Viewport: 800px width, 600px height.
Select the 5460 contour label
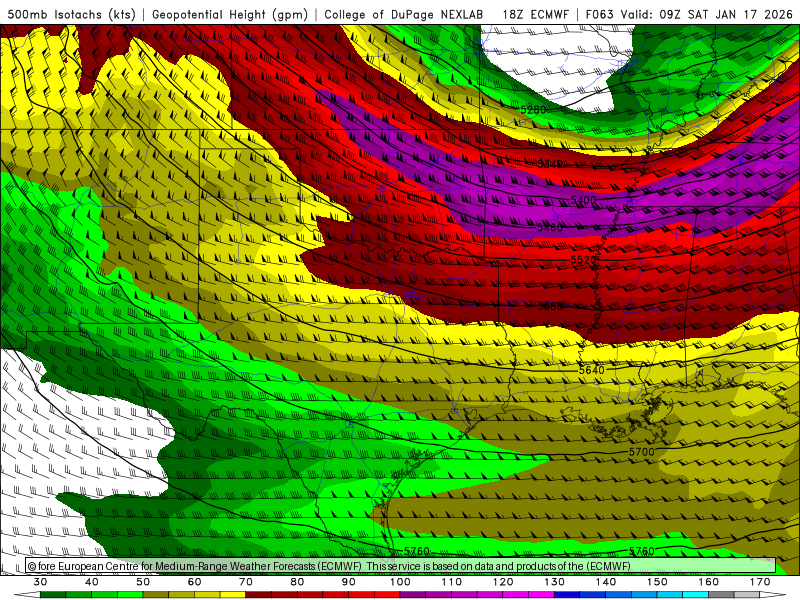[x=550, y=228]
